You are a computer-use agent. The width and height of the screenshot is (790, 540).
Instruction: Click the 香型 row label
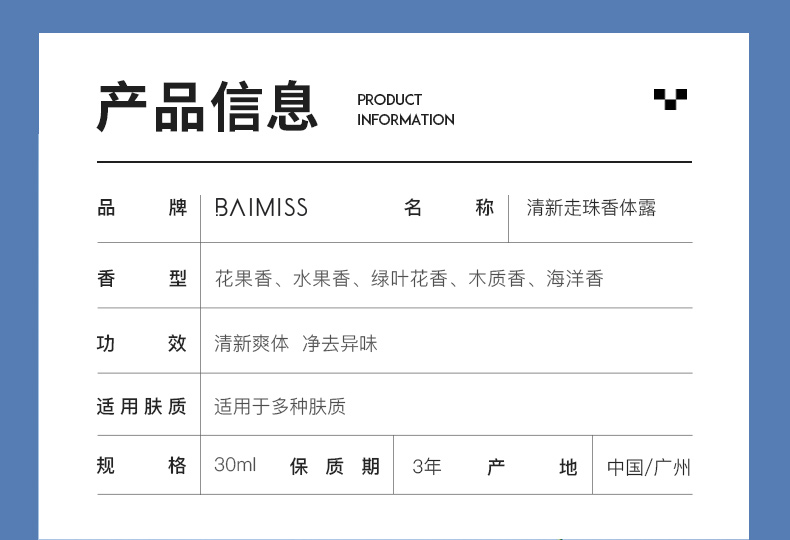click(x=142, y=279)
